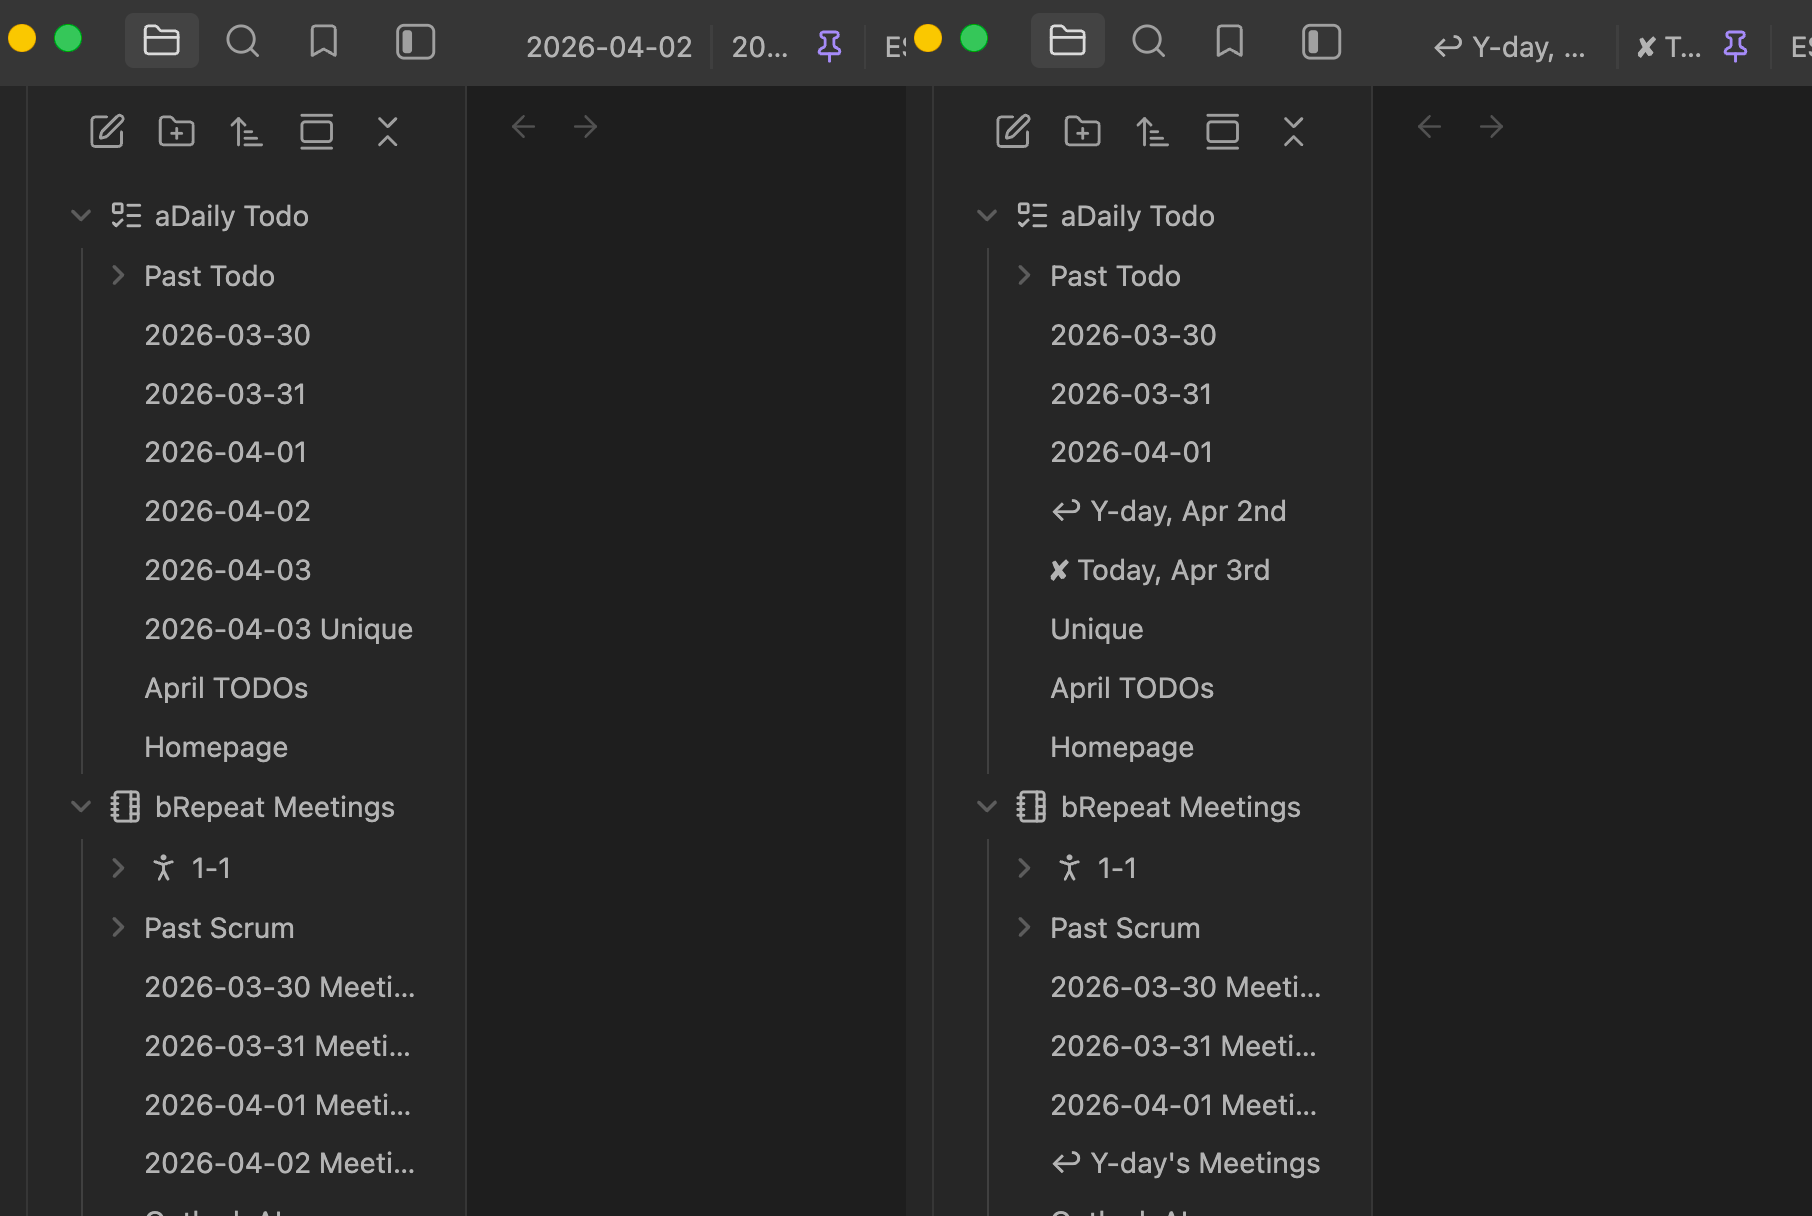Switch to the '✘ T...' tab in right window
This screenshot has height=1216, width=1812.
coord(1668,47)
